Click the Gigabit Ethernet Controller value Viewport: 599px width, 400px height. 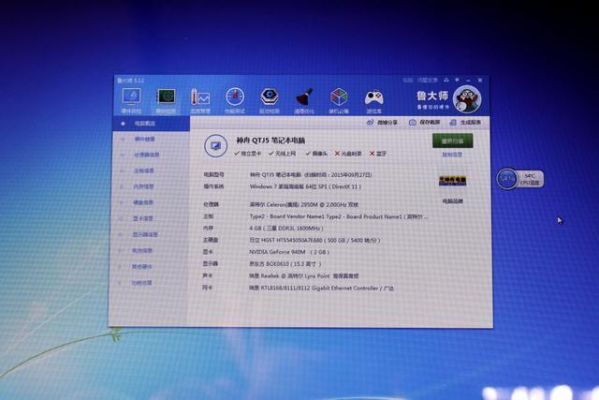pyautogui.click(x=321, y=288)
